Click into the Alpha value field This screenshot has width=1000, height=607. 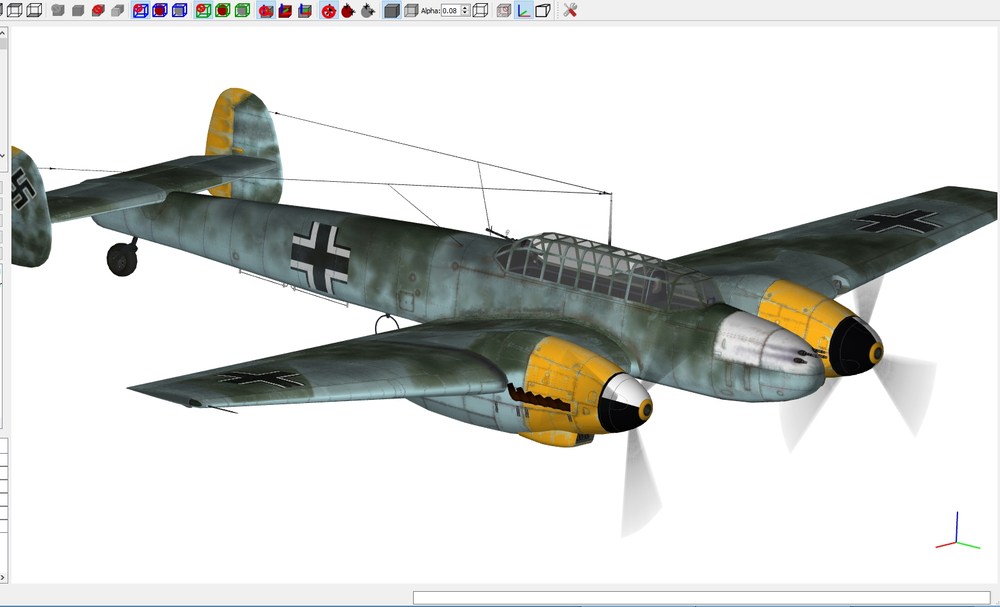tap(450, 10)
